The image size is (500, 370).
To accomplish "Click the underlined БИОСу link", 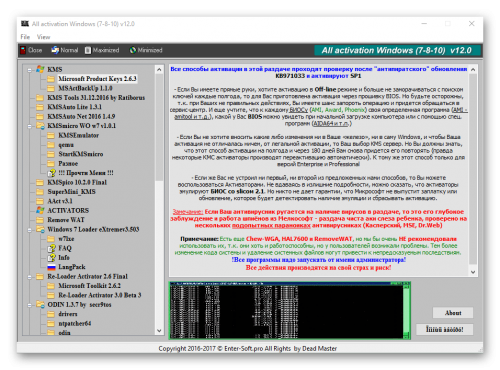I will coord(299,110).
